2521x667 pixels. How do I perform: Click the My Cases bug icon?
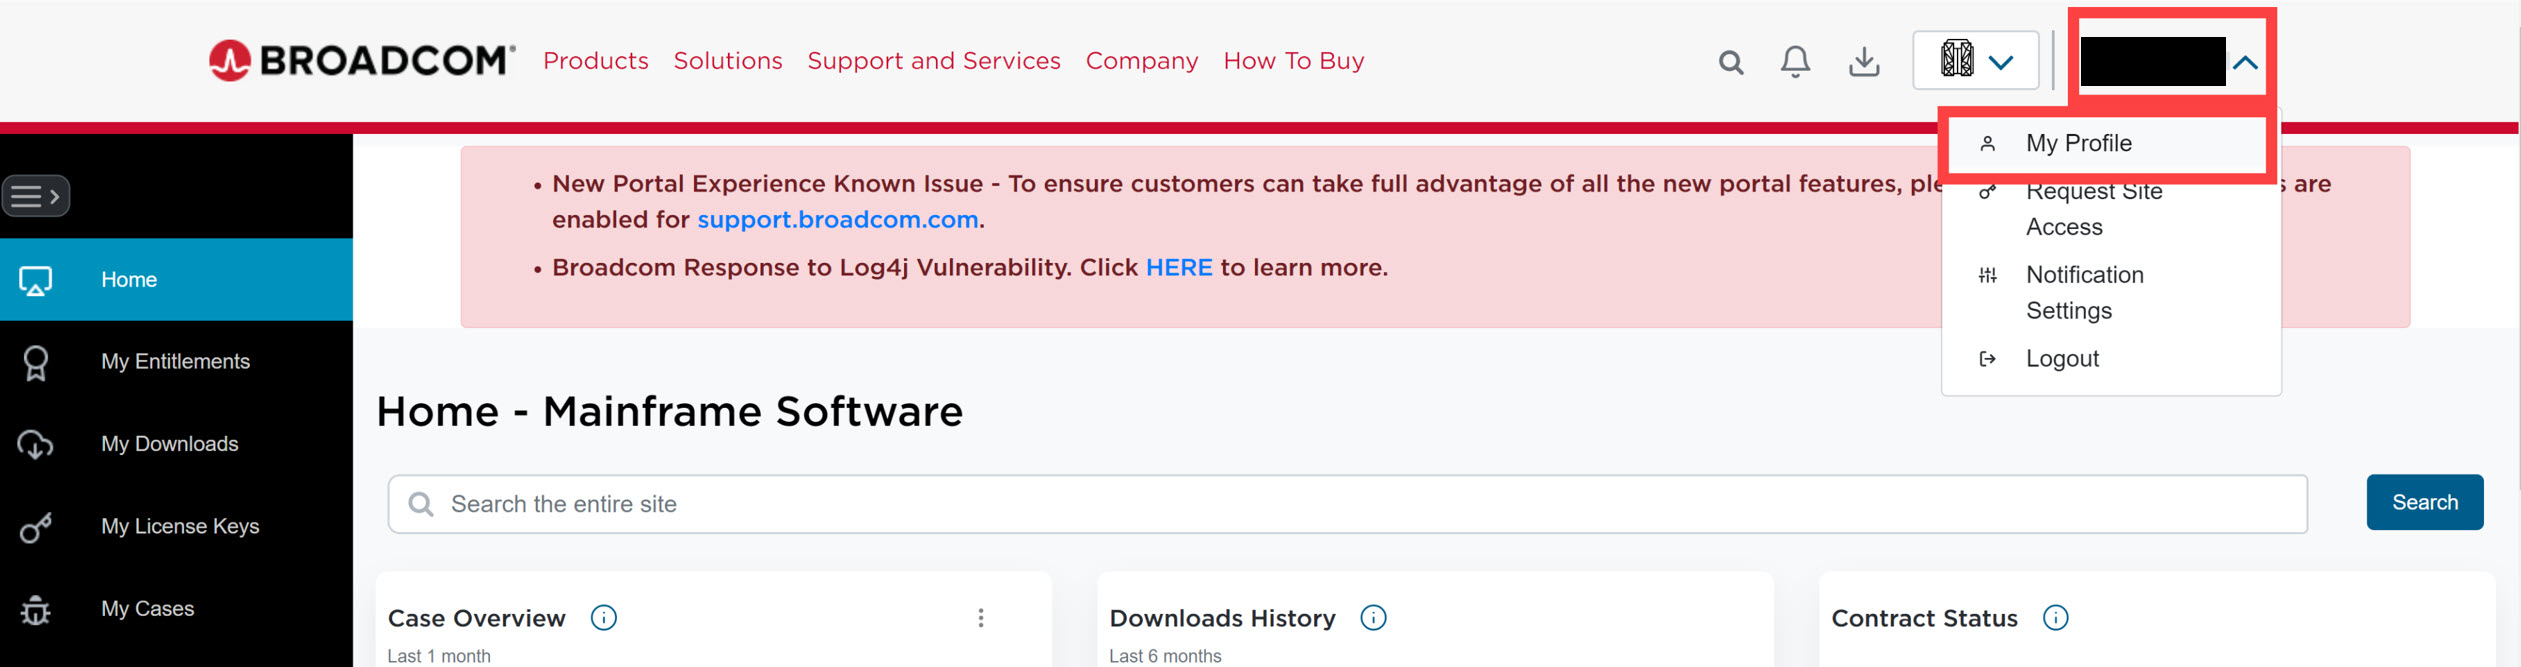point(36,609)
